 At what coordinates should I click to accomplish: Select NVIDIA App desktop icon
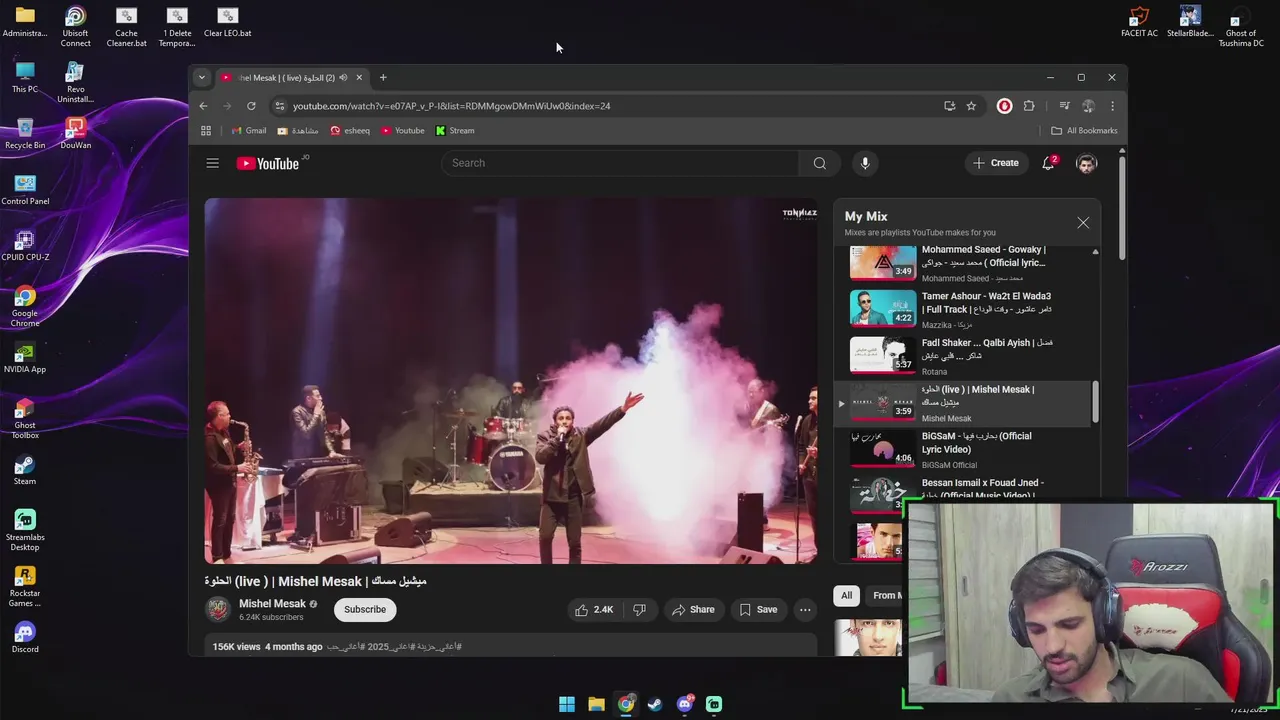(25, 358)
